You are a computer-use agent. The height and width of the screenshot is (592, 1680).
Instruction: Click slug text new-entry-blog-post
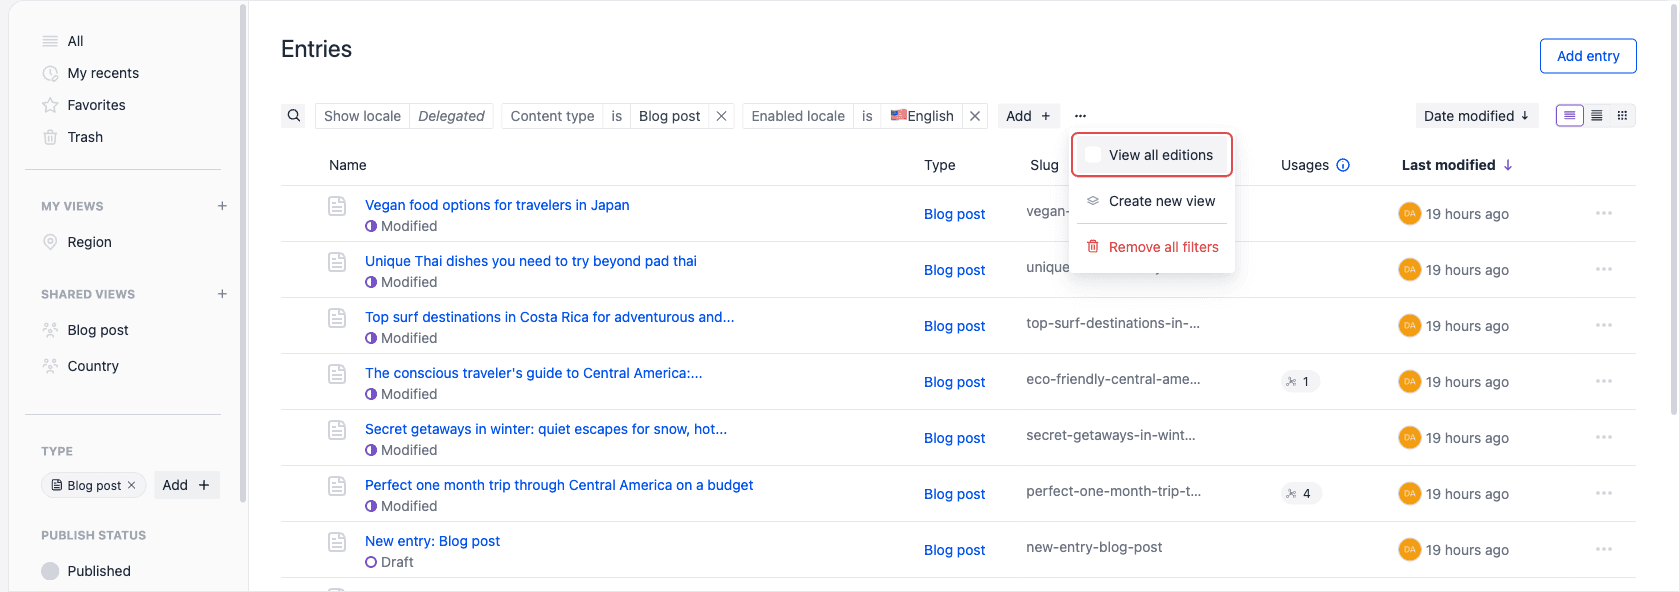point(1094,547)
